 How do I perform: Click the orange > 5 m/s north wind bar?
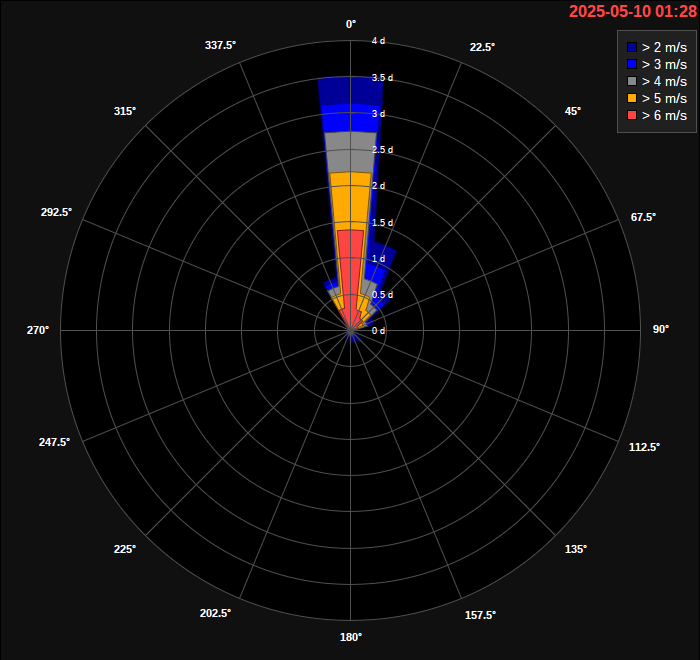point(350,201)
